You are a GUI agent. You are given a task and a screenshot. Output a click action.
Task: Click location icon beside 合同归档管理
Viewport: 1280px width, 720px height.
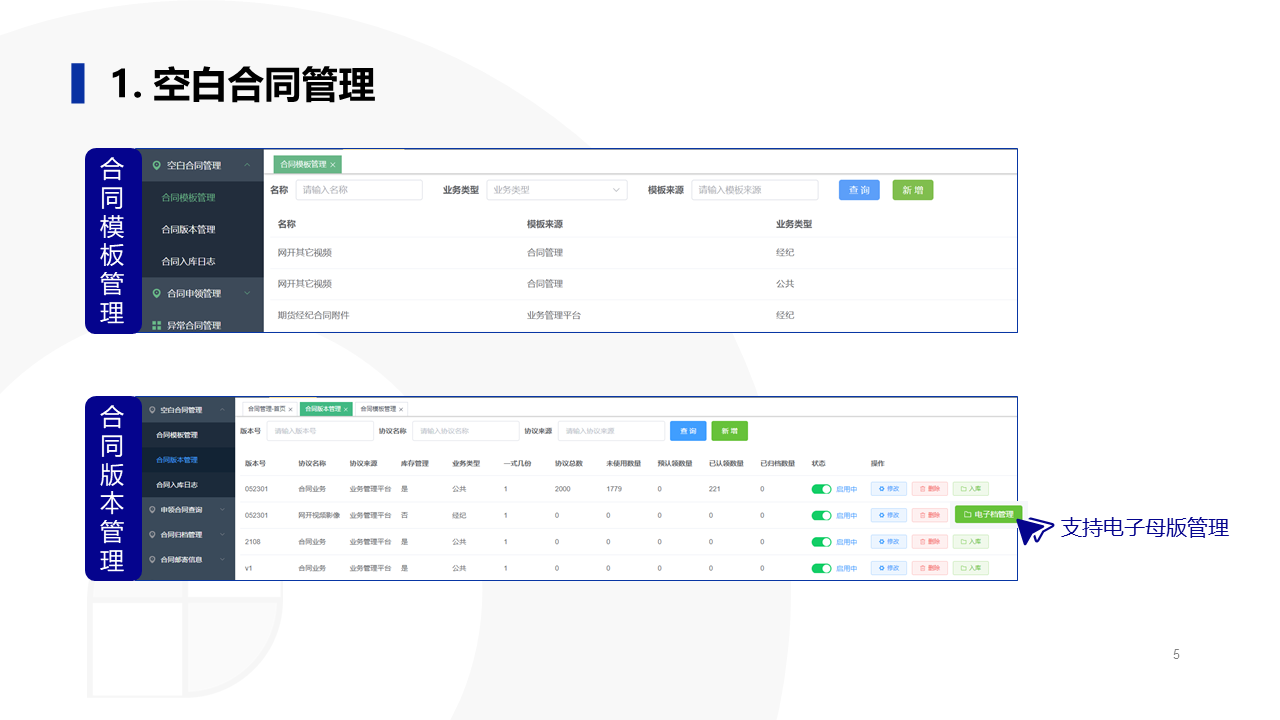coord(152,535)
